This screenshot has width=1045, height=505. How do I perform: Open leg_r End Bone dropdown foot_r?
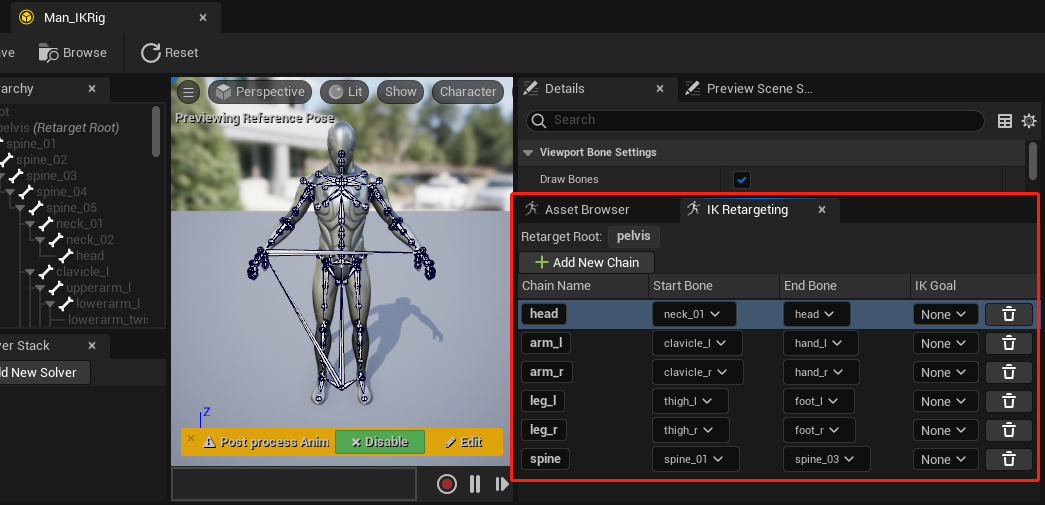pos(819,430)
